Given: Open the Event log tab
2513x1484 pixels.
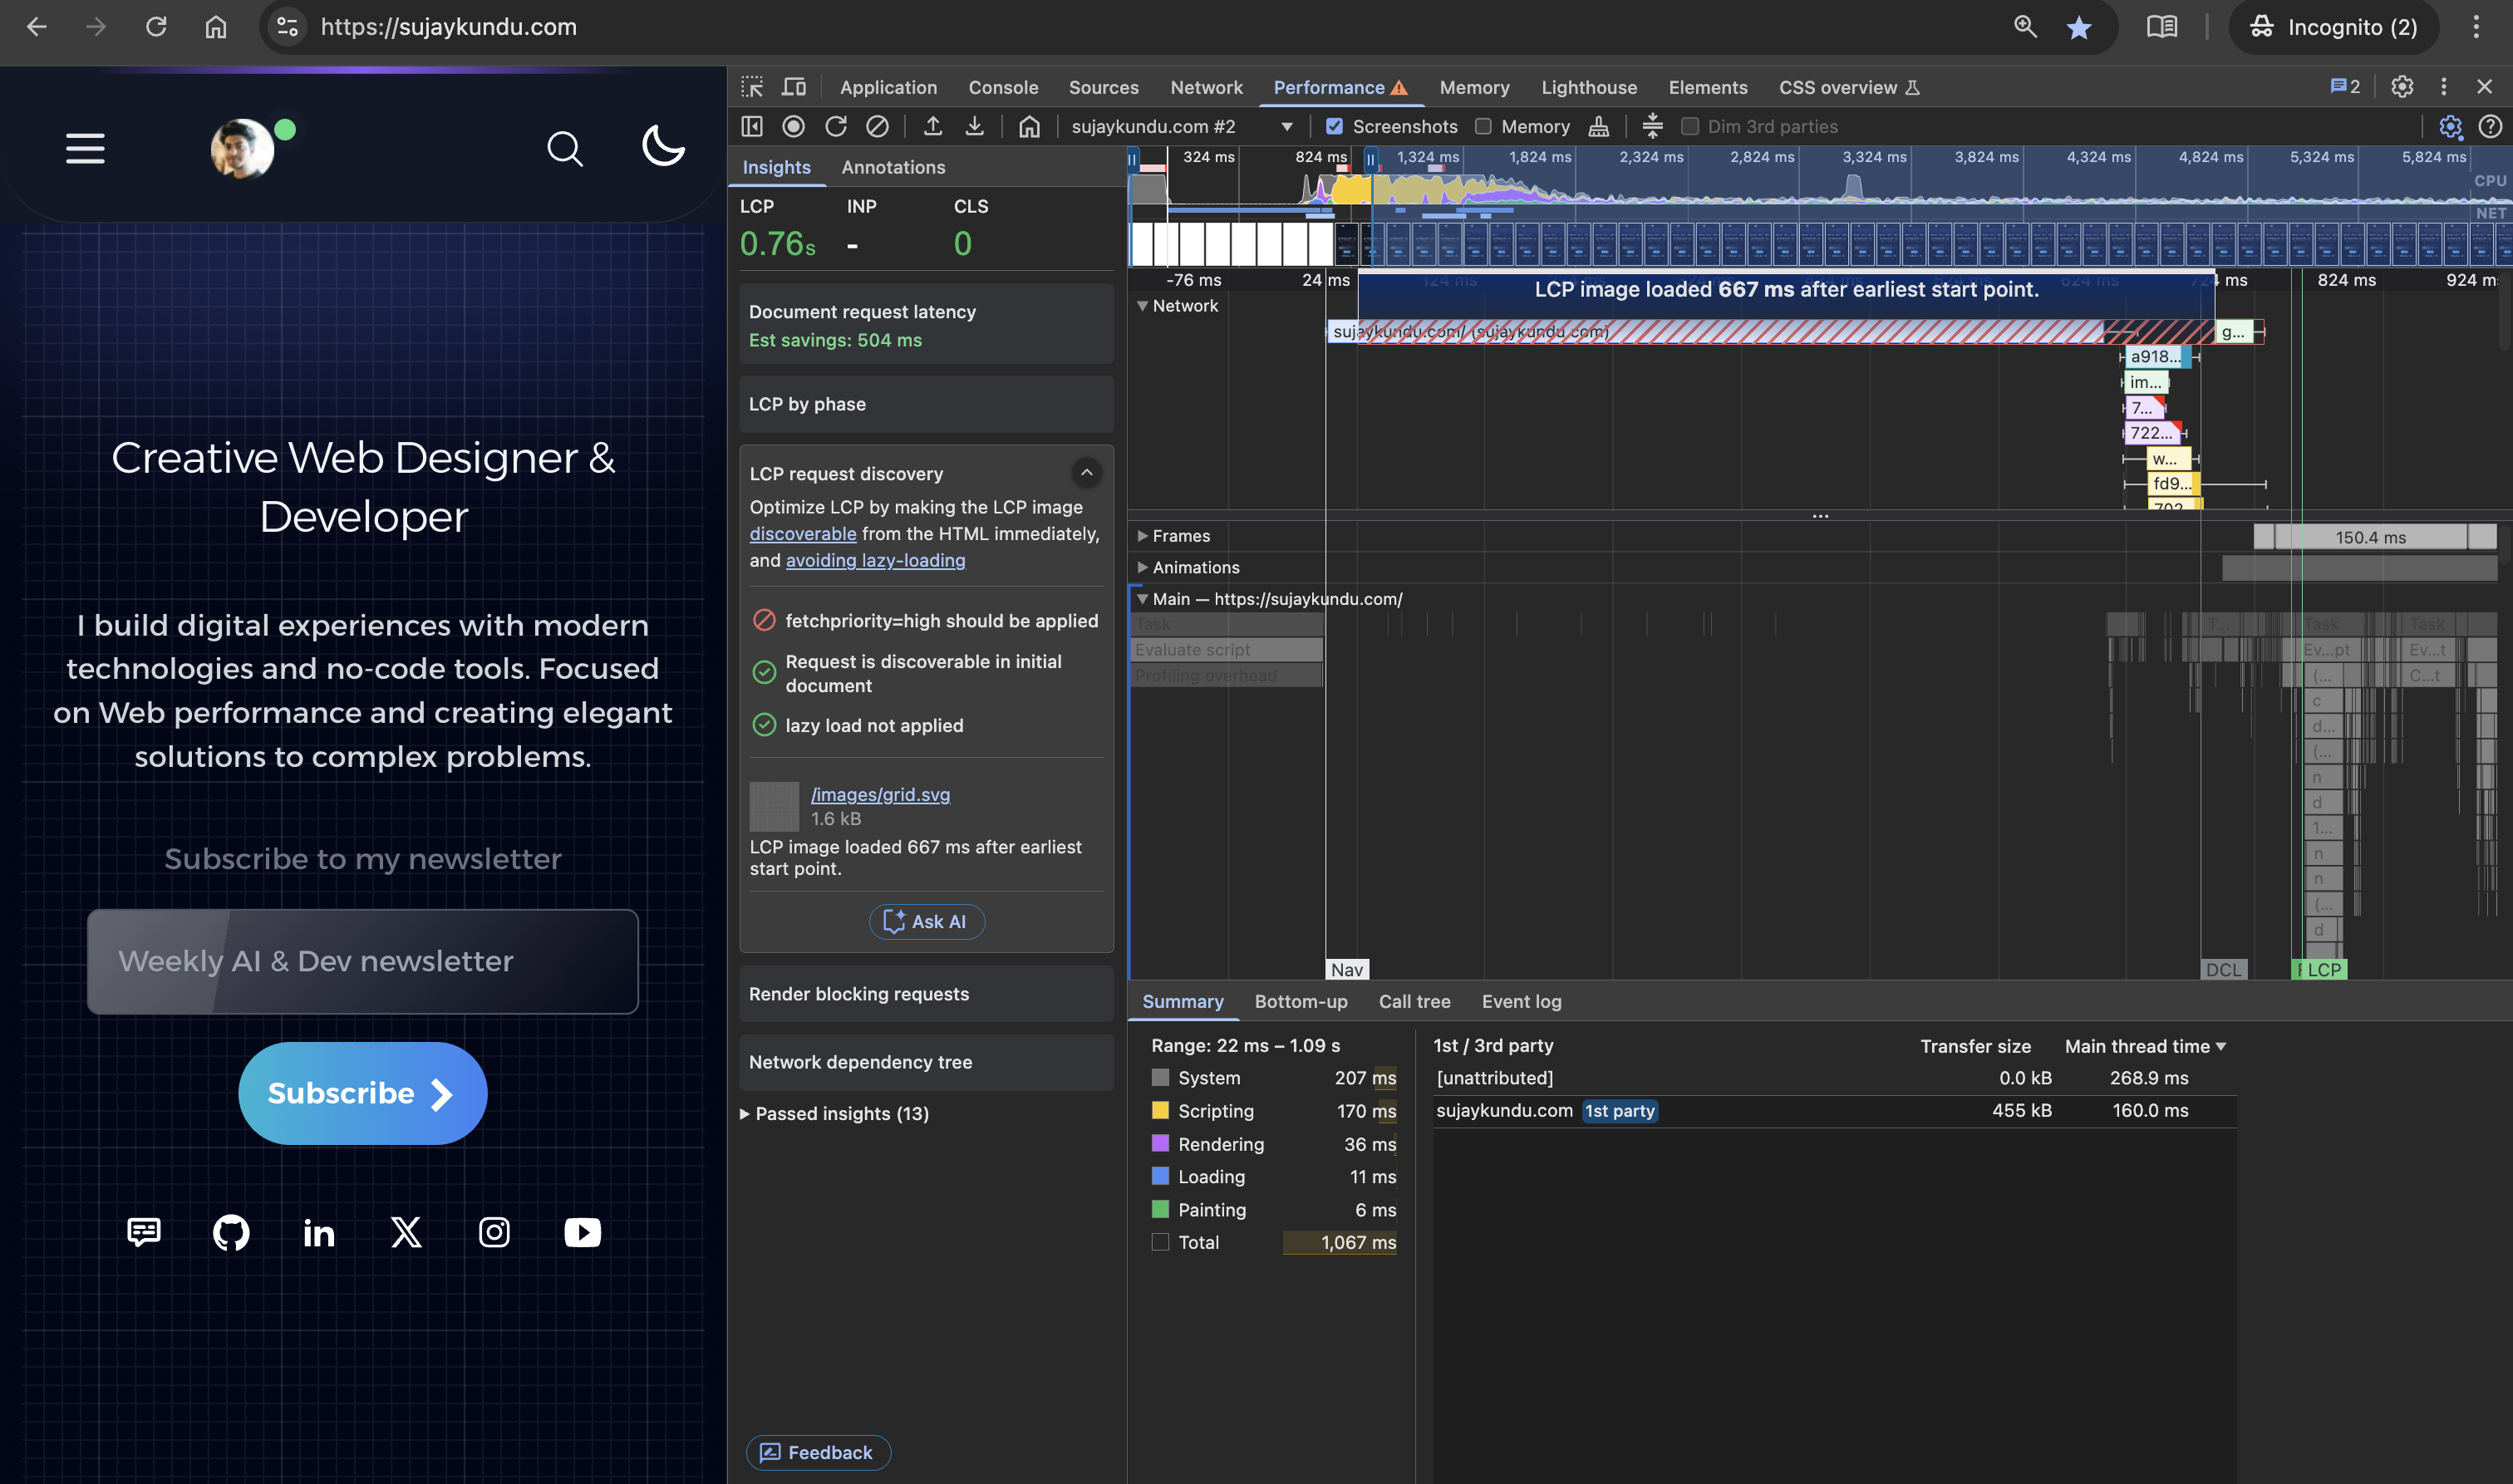Looking at the screenshot, I should [x=1521, y=1001].
